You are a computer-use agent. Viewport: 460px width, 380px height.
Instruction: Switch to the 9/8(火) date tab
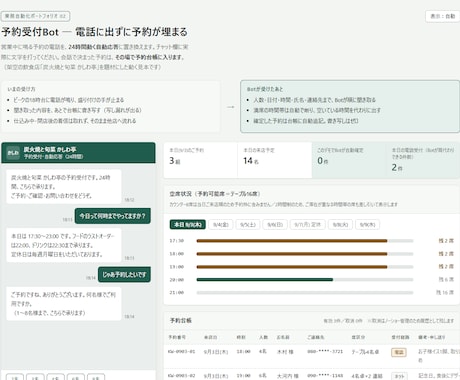tap(340, 225)
